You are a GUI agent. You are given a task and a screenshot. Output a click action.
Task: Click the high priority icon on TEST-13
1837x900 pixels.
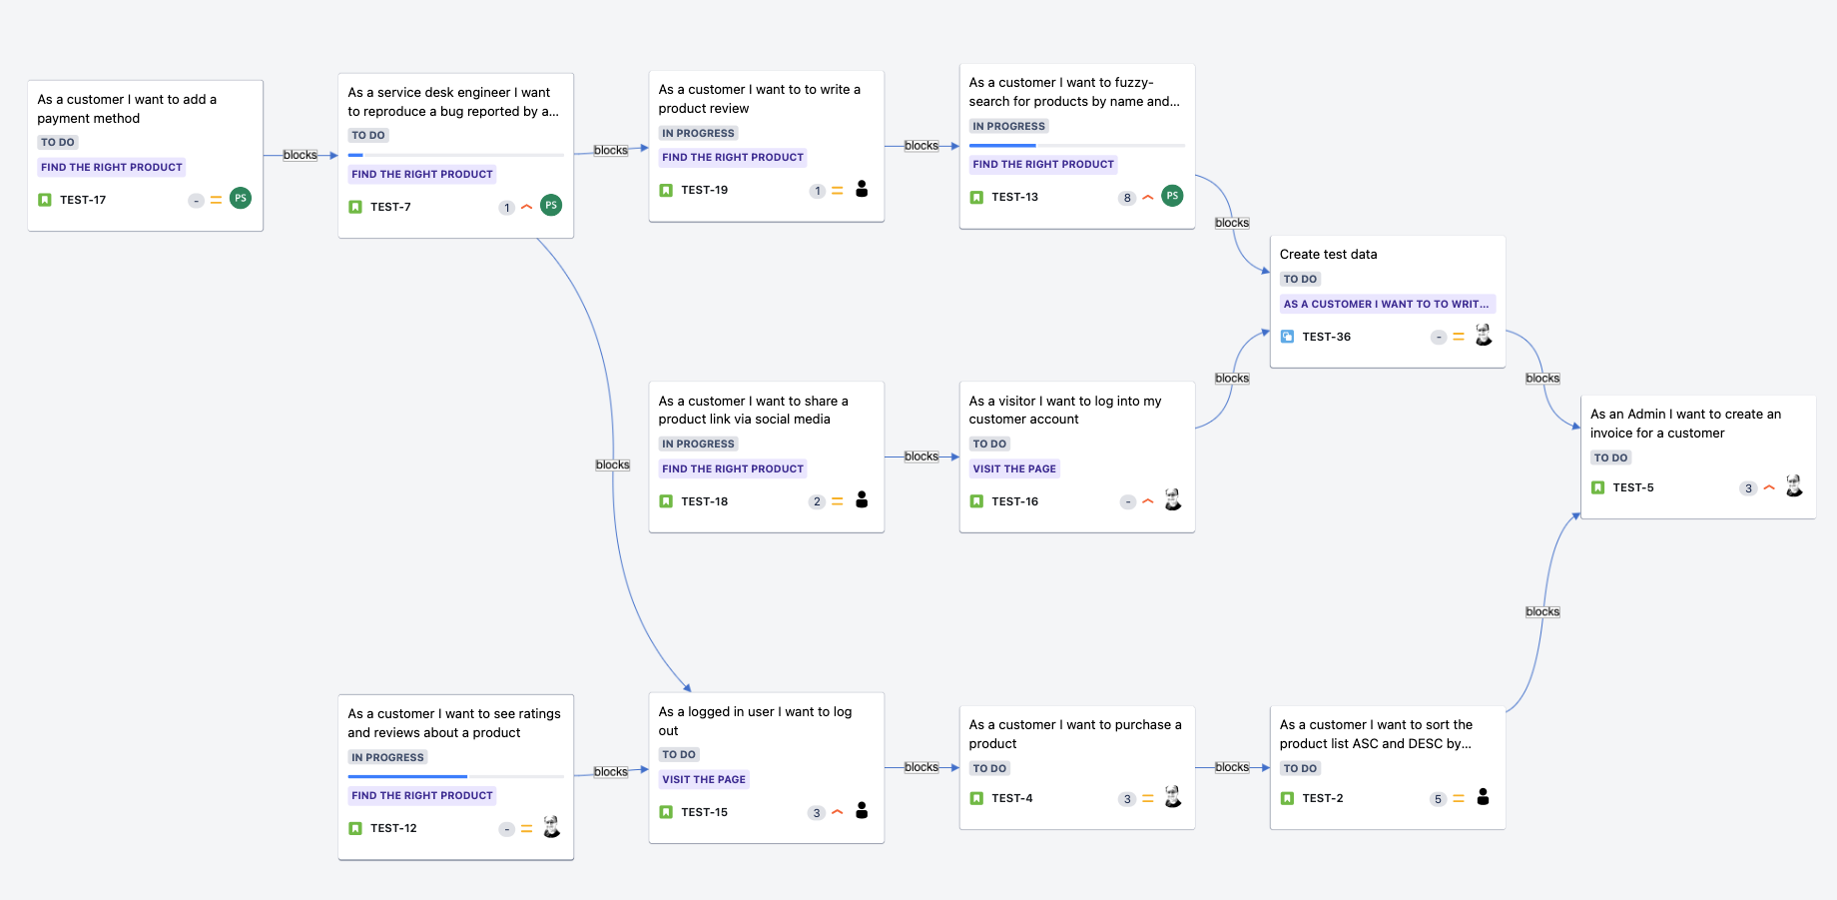[x=1148, y=197]
